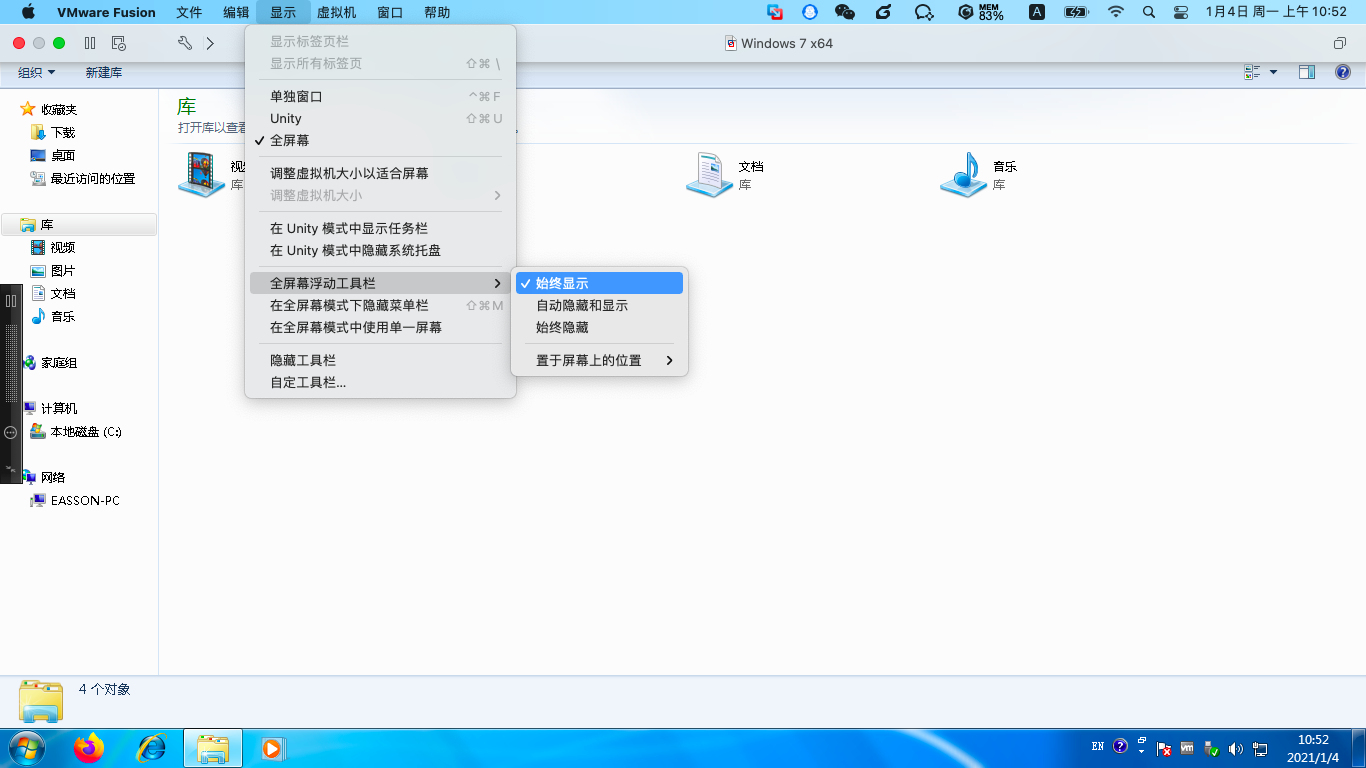Select 始终隐藏 toolbar option

tap(562, 328)
